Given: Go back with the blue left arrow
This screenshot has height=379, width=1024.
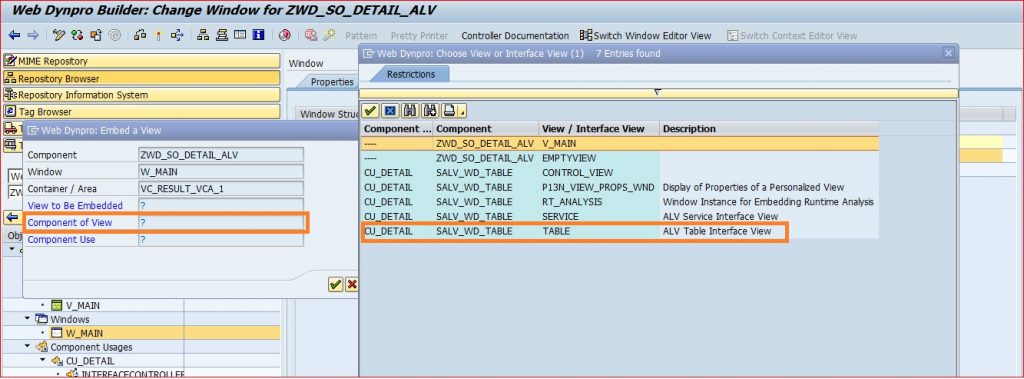Looking at the screenshot, I should click(x=14, y=35).
